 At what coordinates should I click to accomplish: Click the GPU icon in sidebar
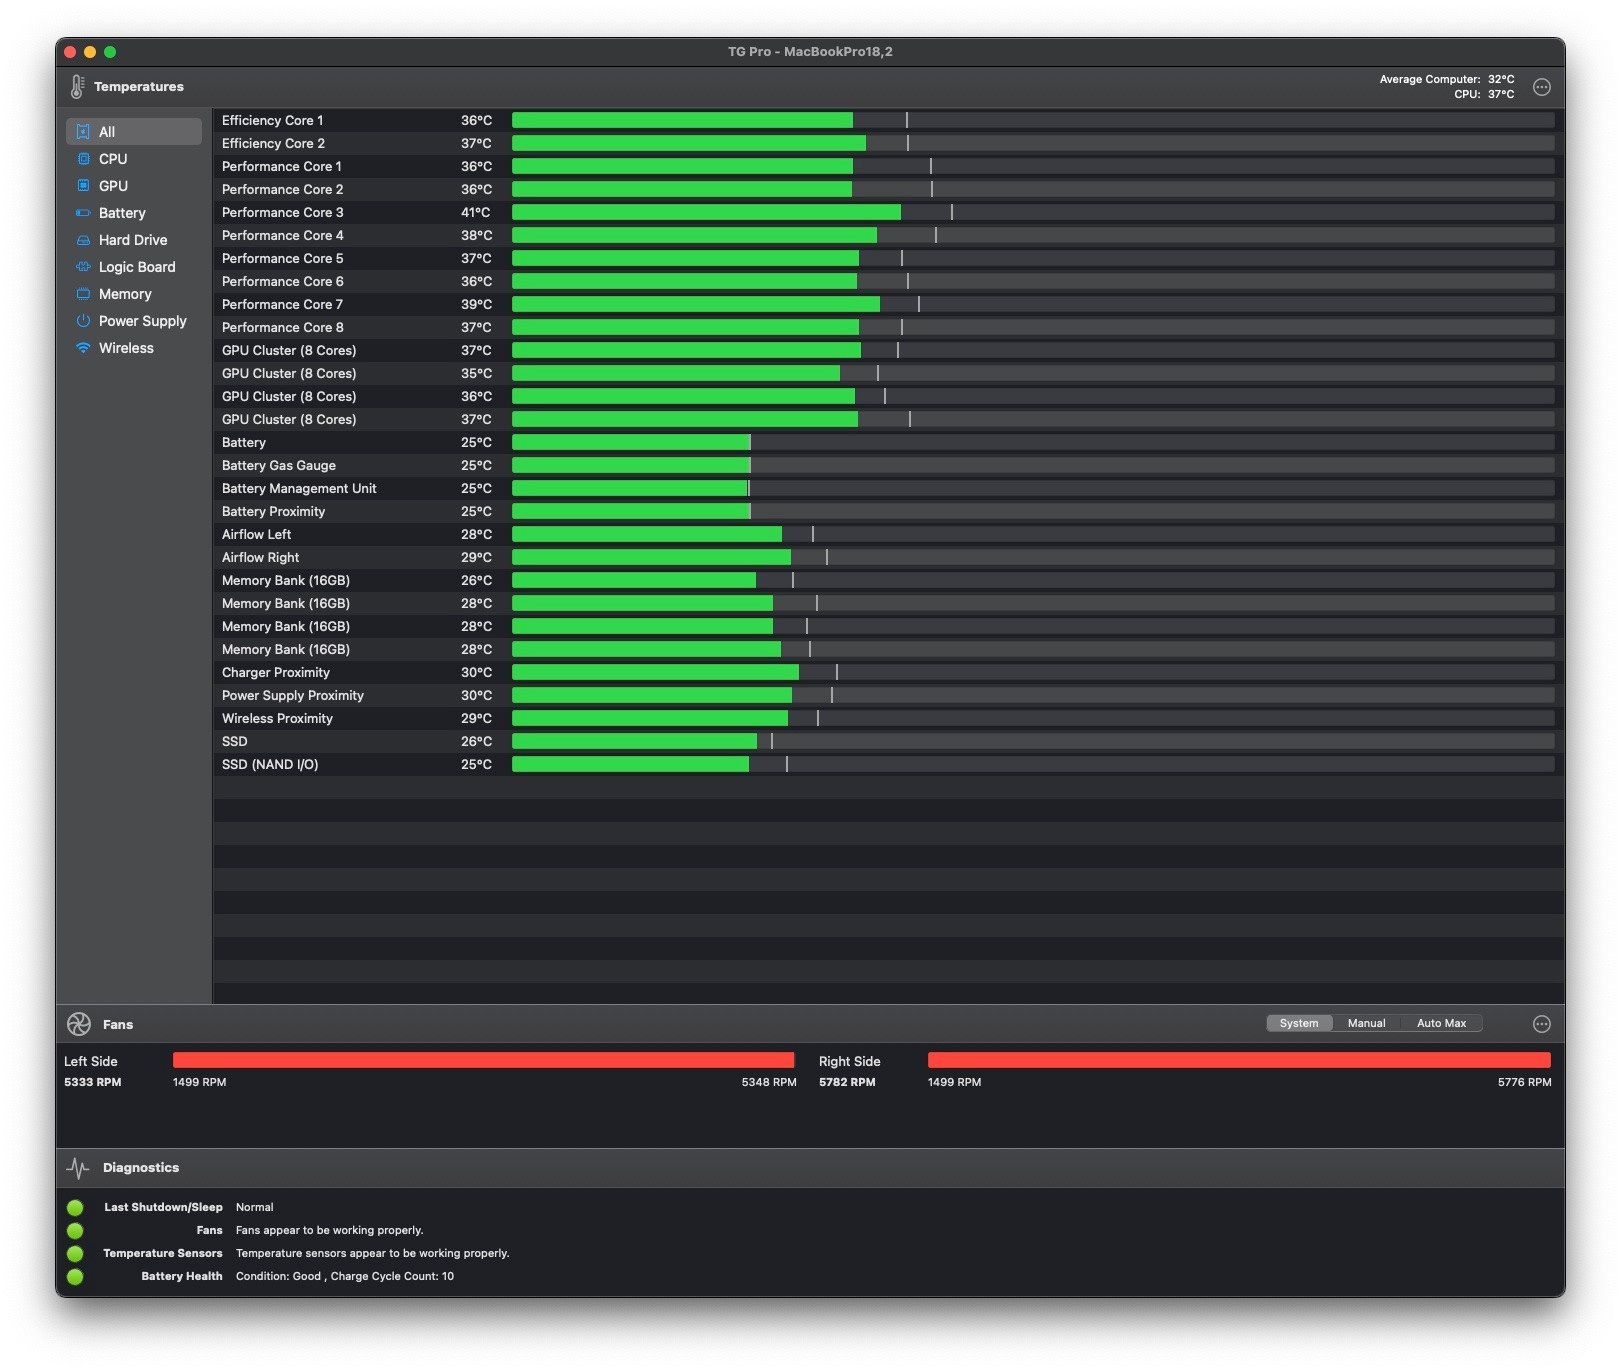(83, 186)
